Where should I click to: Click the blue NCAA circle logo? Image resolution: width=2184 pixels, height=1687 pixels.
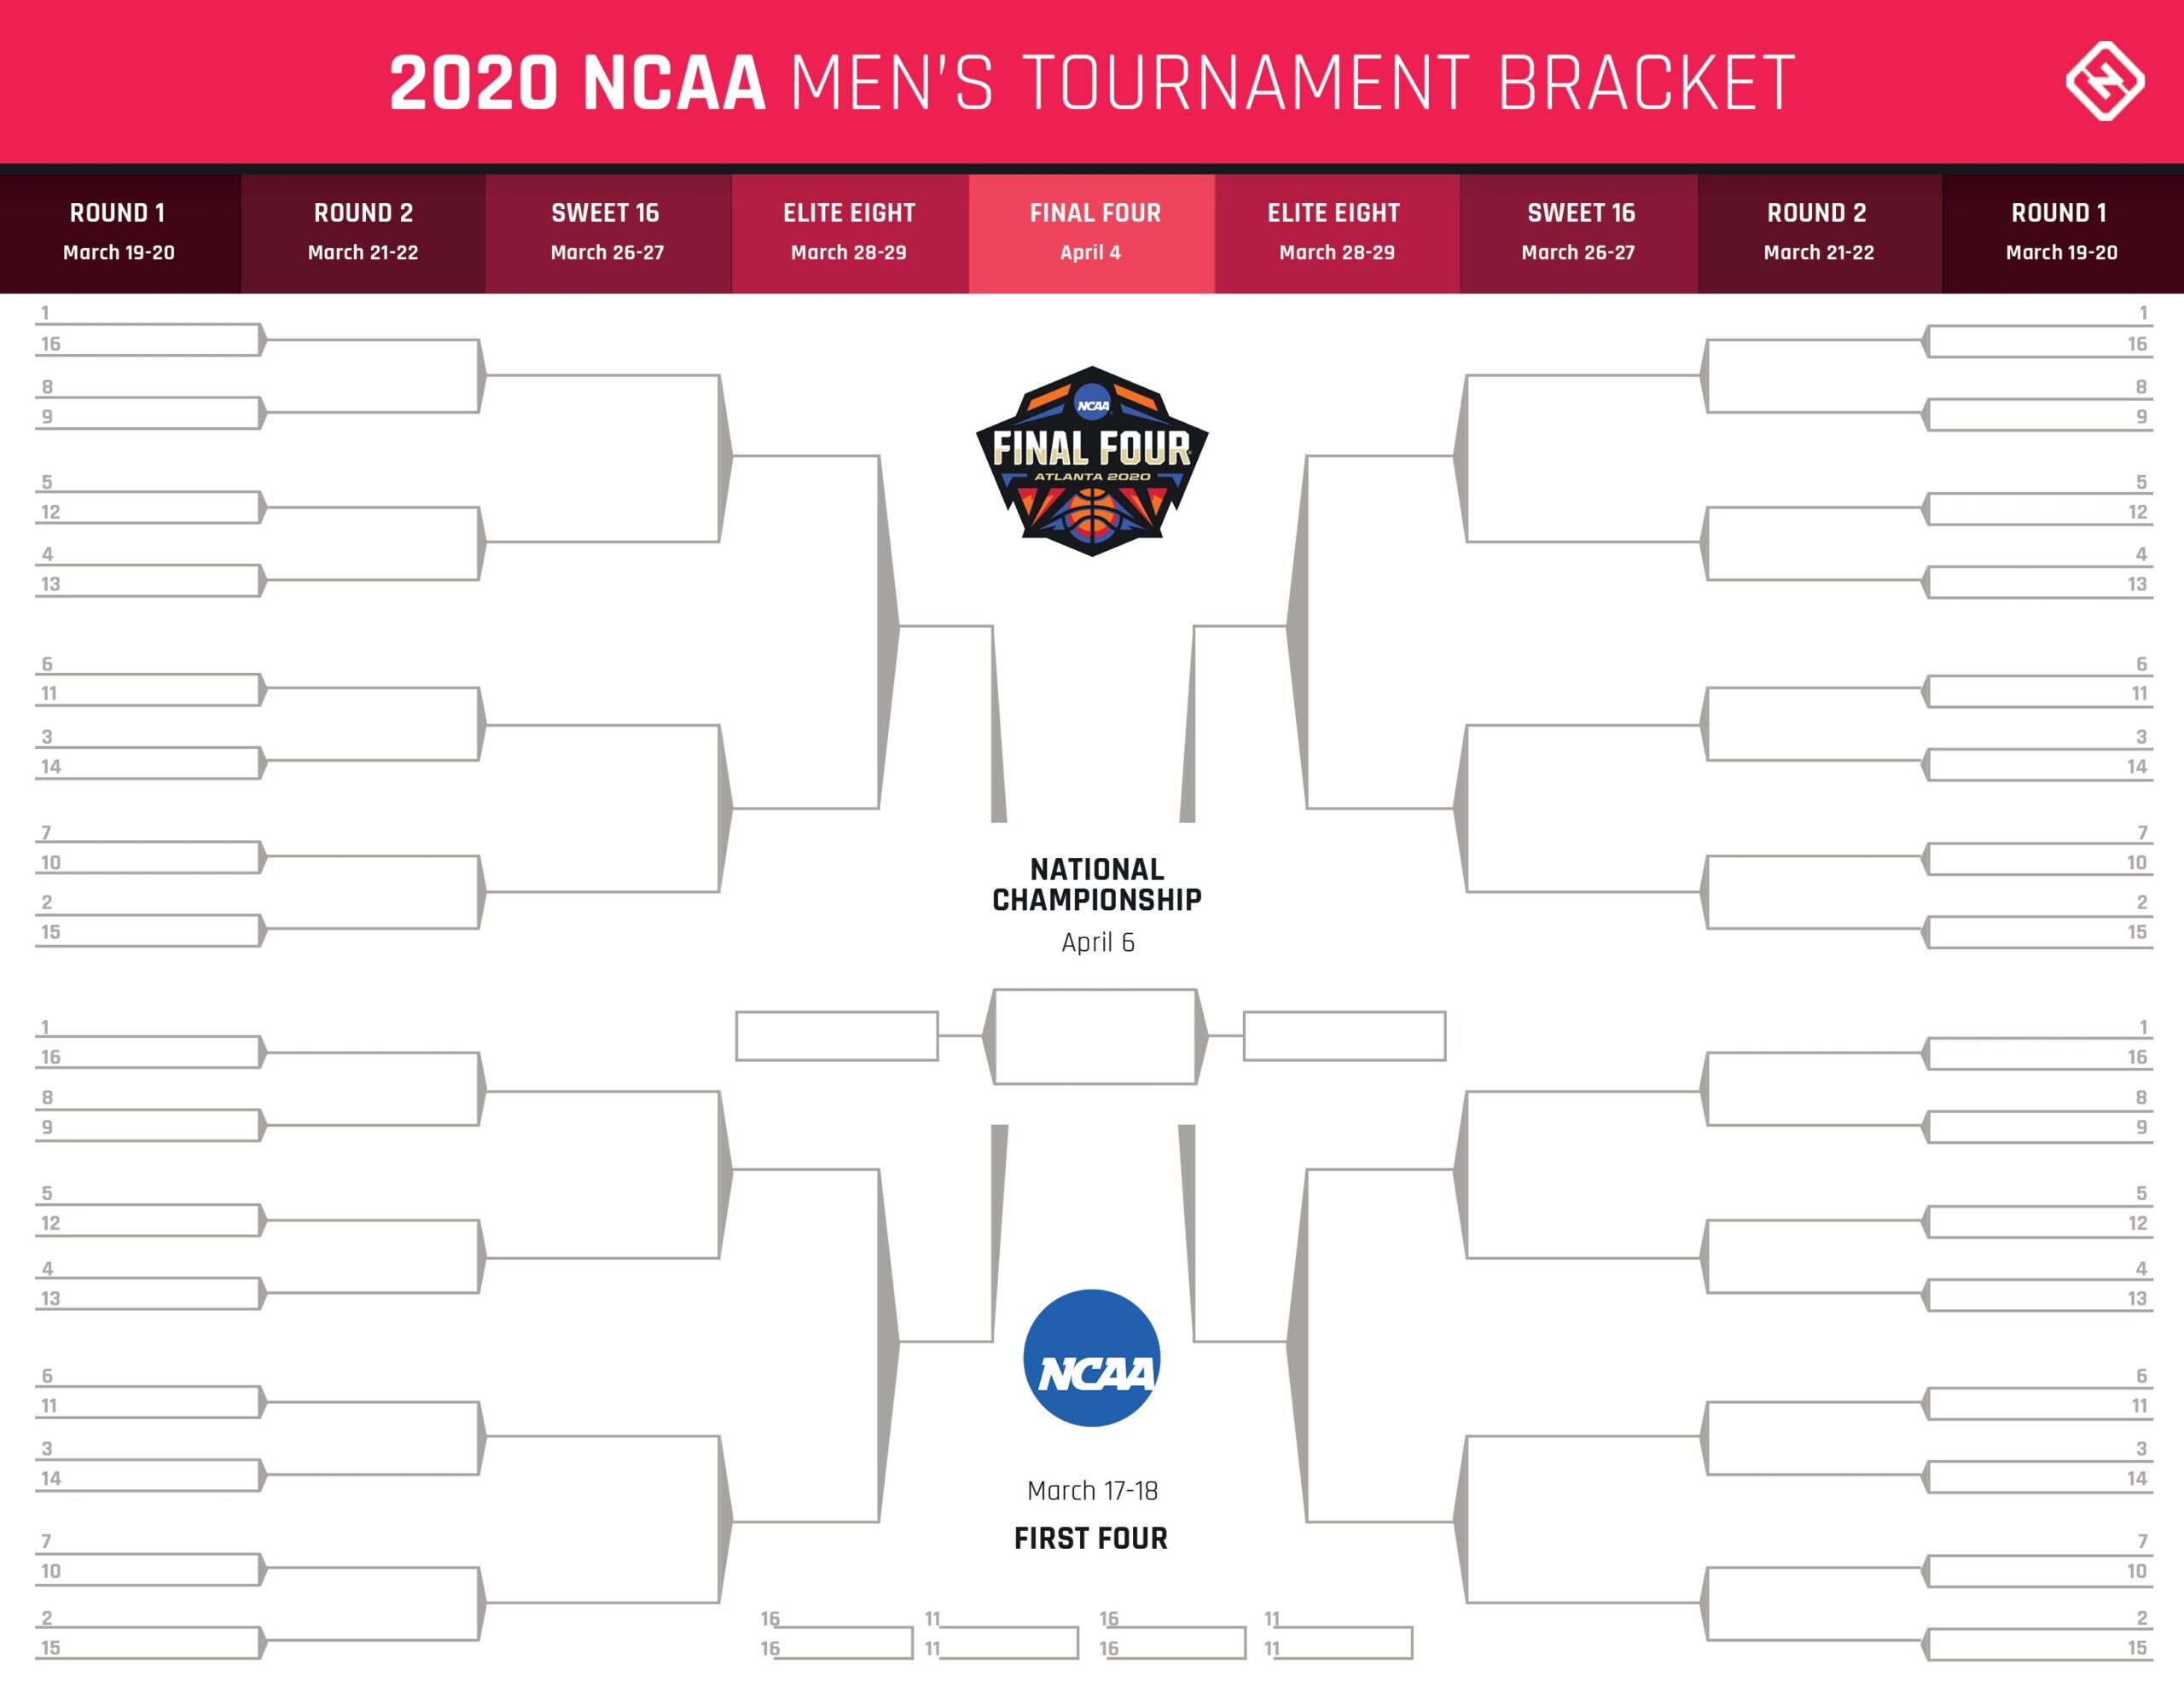[1091, 1357]
